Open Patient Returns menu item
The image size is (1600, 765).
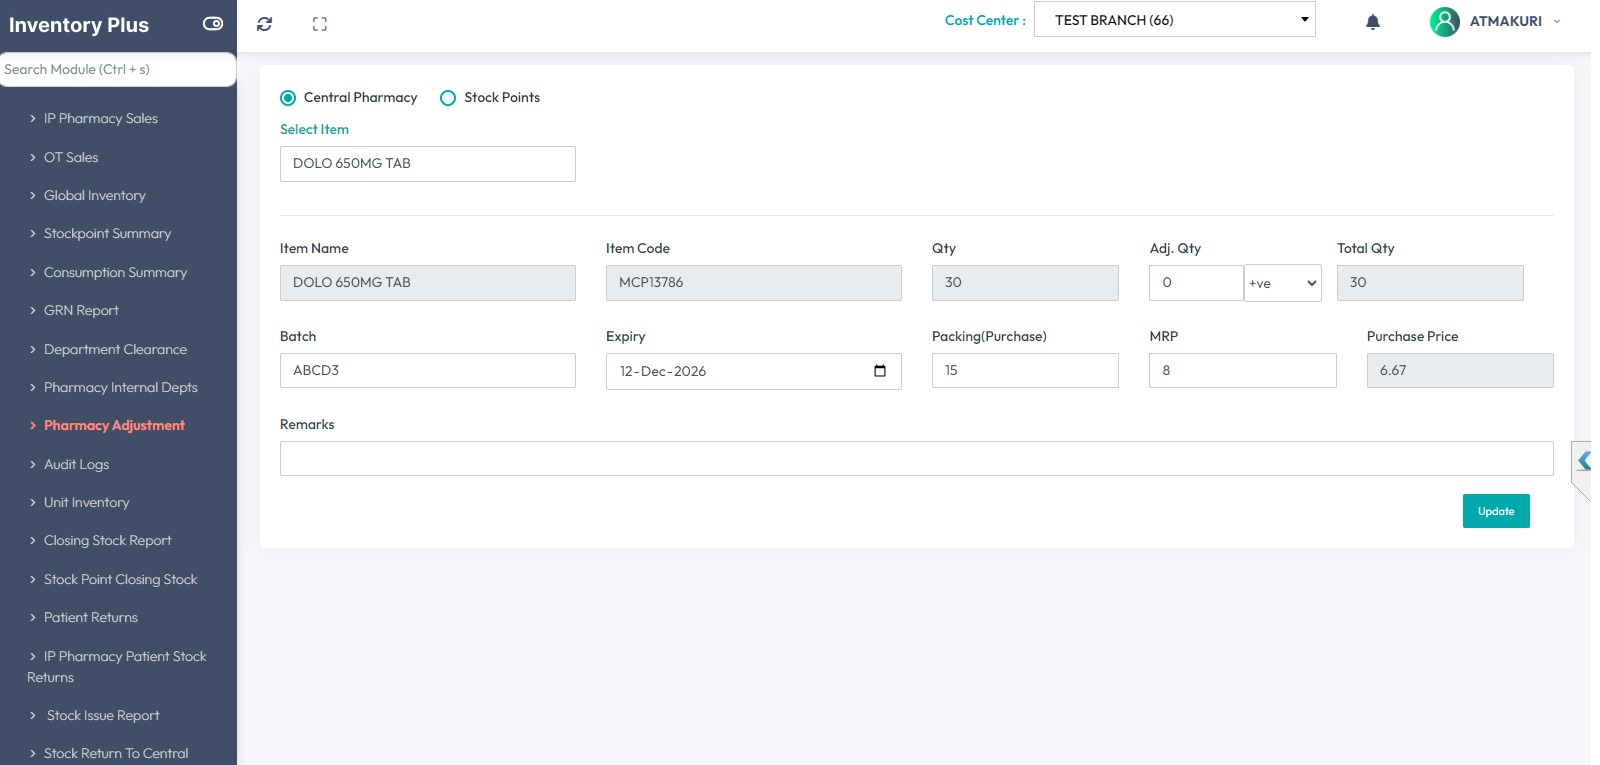coord(90,617)
